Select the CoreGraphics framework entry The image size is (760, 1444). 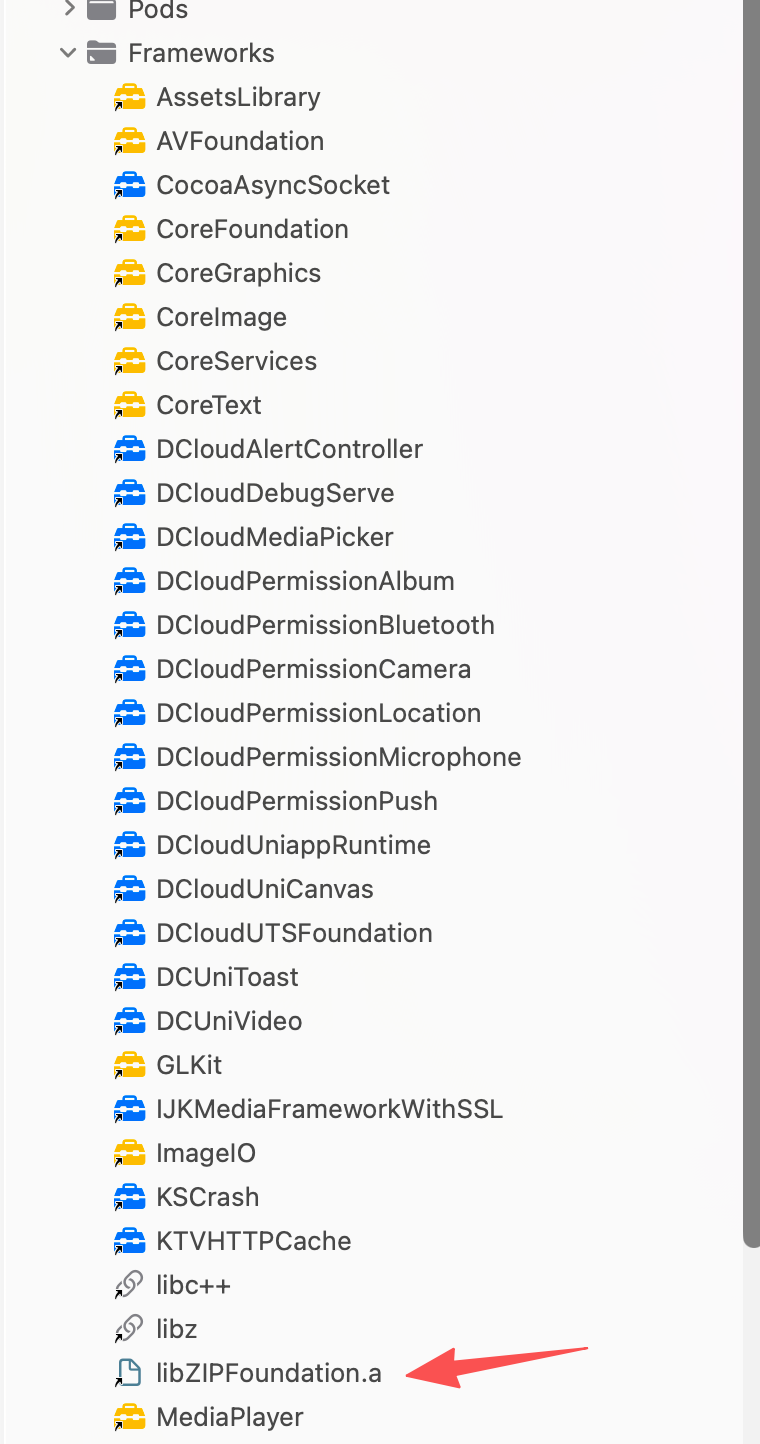tap(238, 273)
